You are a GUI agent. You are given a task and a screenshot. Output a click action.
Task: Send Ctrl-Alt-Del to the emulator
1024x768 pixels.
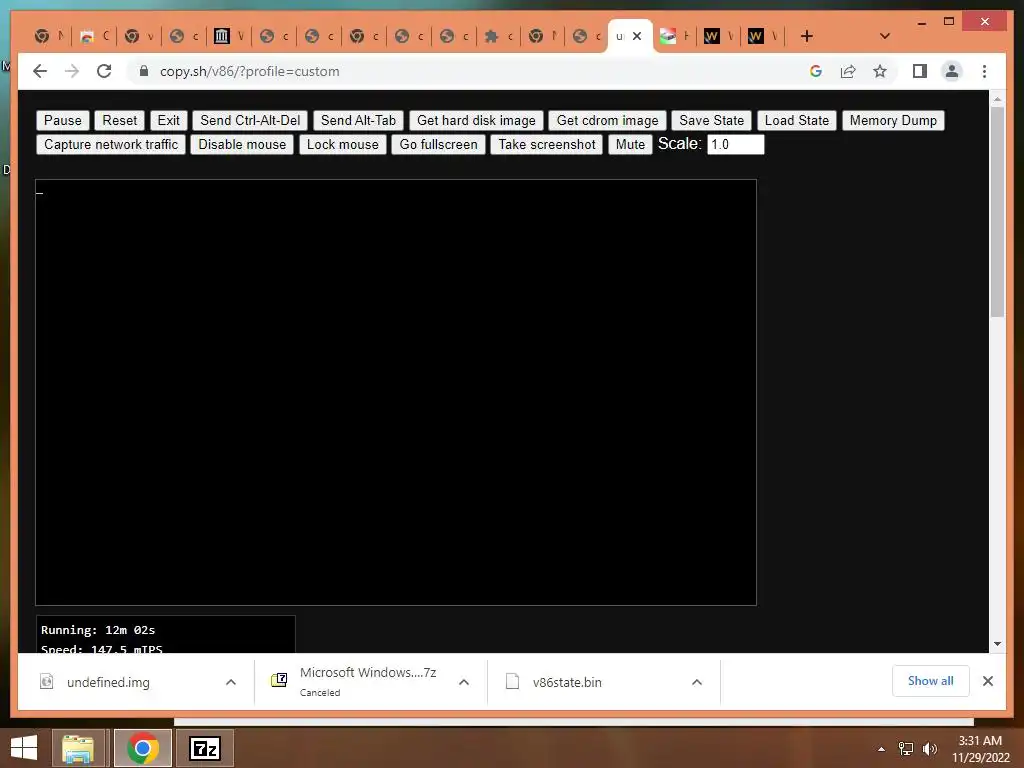pos(250,120)
